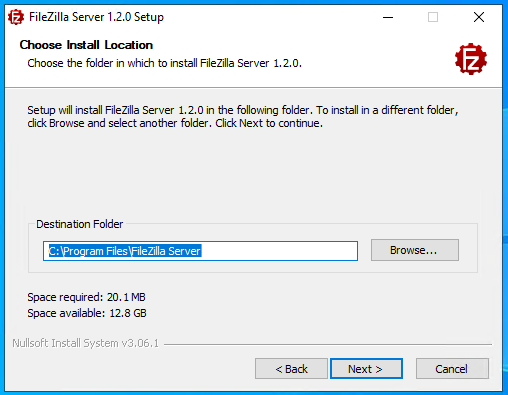Screen dimensions: 508x395
Task: Close the FileZilla Server Setup window
Action: (479, 17)
